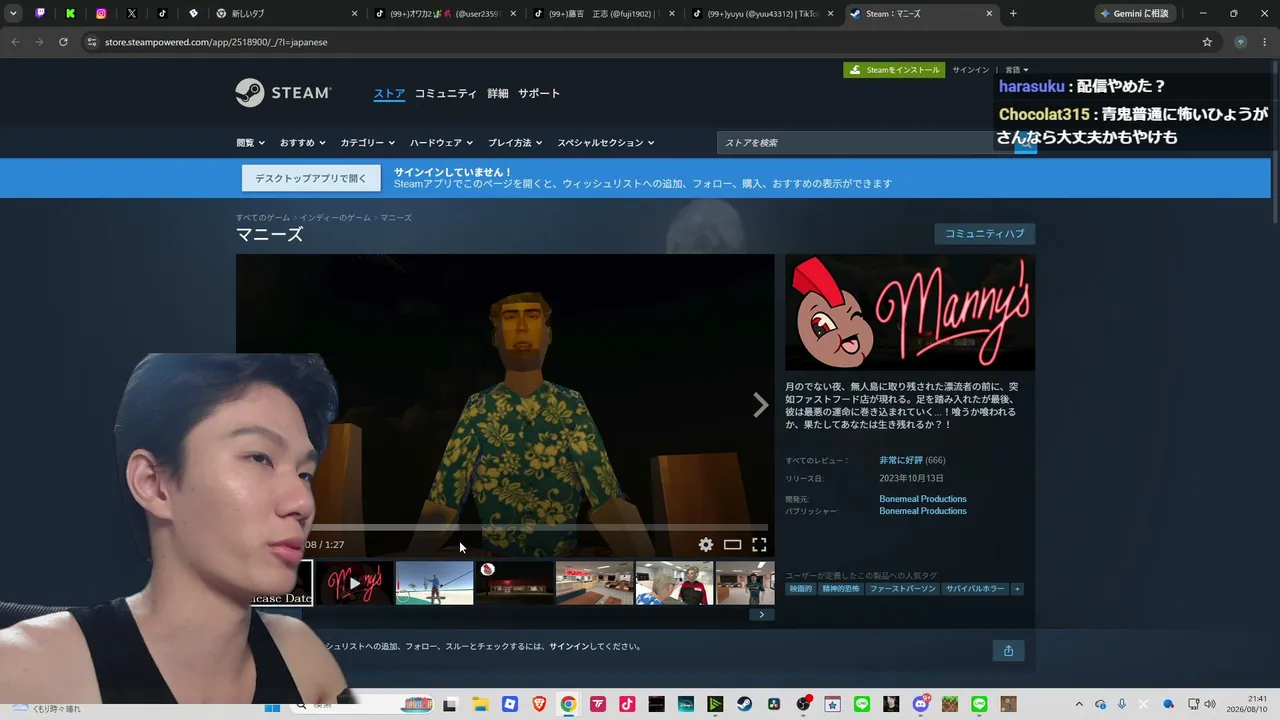1280x720 pixels.
Task: Open the コミュニティハブ button
Action: 985,234
